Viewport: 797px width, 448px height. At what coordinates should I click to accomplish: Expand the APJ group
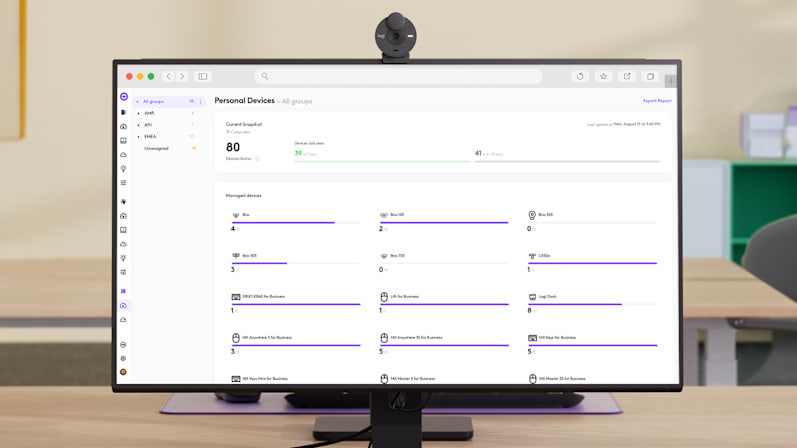click(139, 125)
